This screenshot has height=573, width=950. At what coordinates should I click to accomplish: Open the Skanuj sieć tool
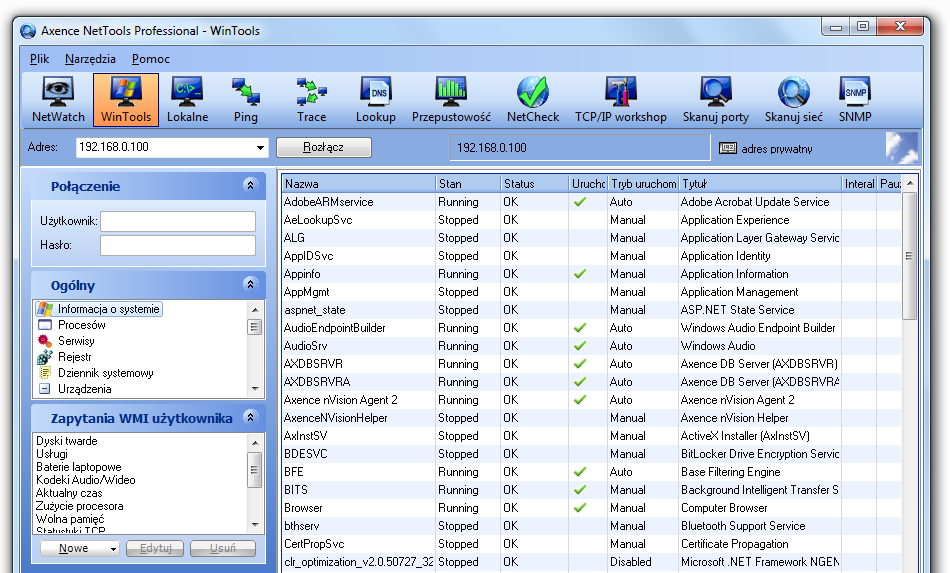point(794,100)
